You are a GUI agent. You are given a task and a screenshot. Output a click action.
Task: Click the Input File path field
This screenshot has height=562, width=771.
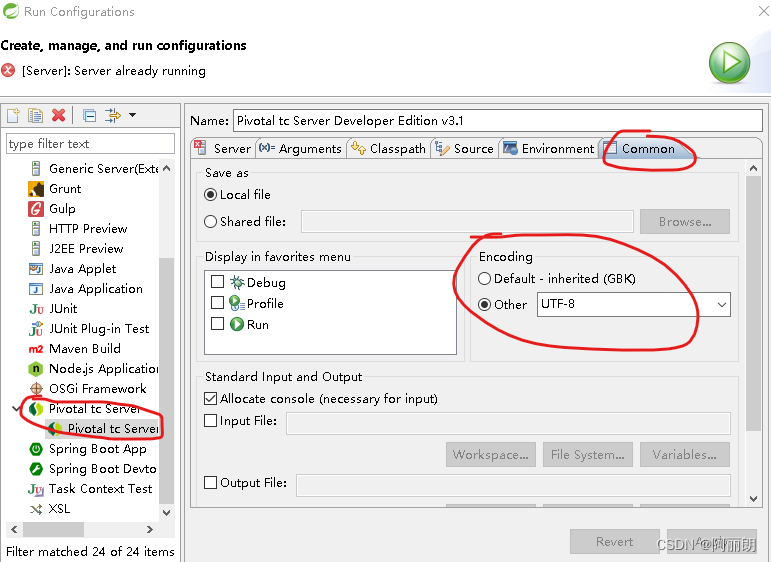coord(508,423)
